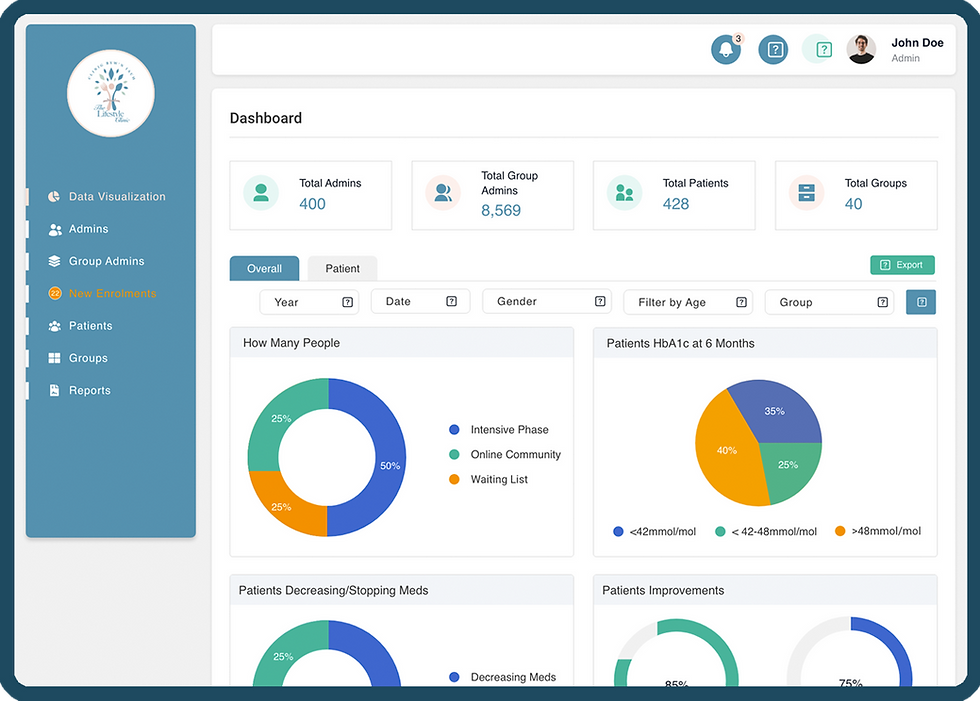Click the Total Admins card icon
The width and height of the screenshot is (980, 701).
pyautogui.click(x=261, y=192)
